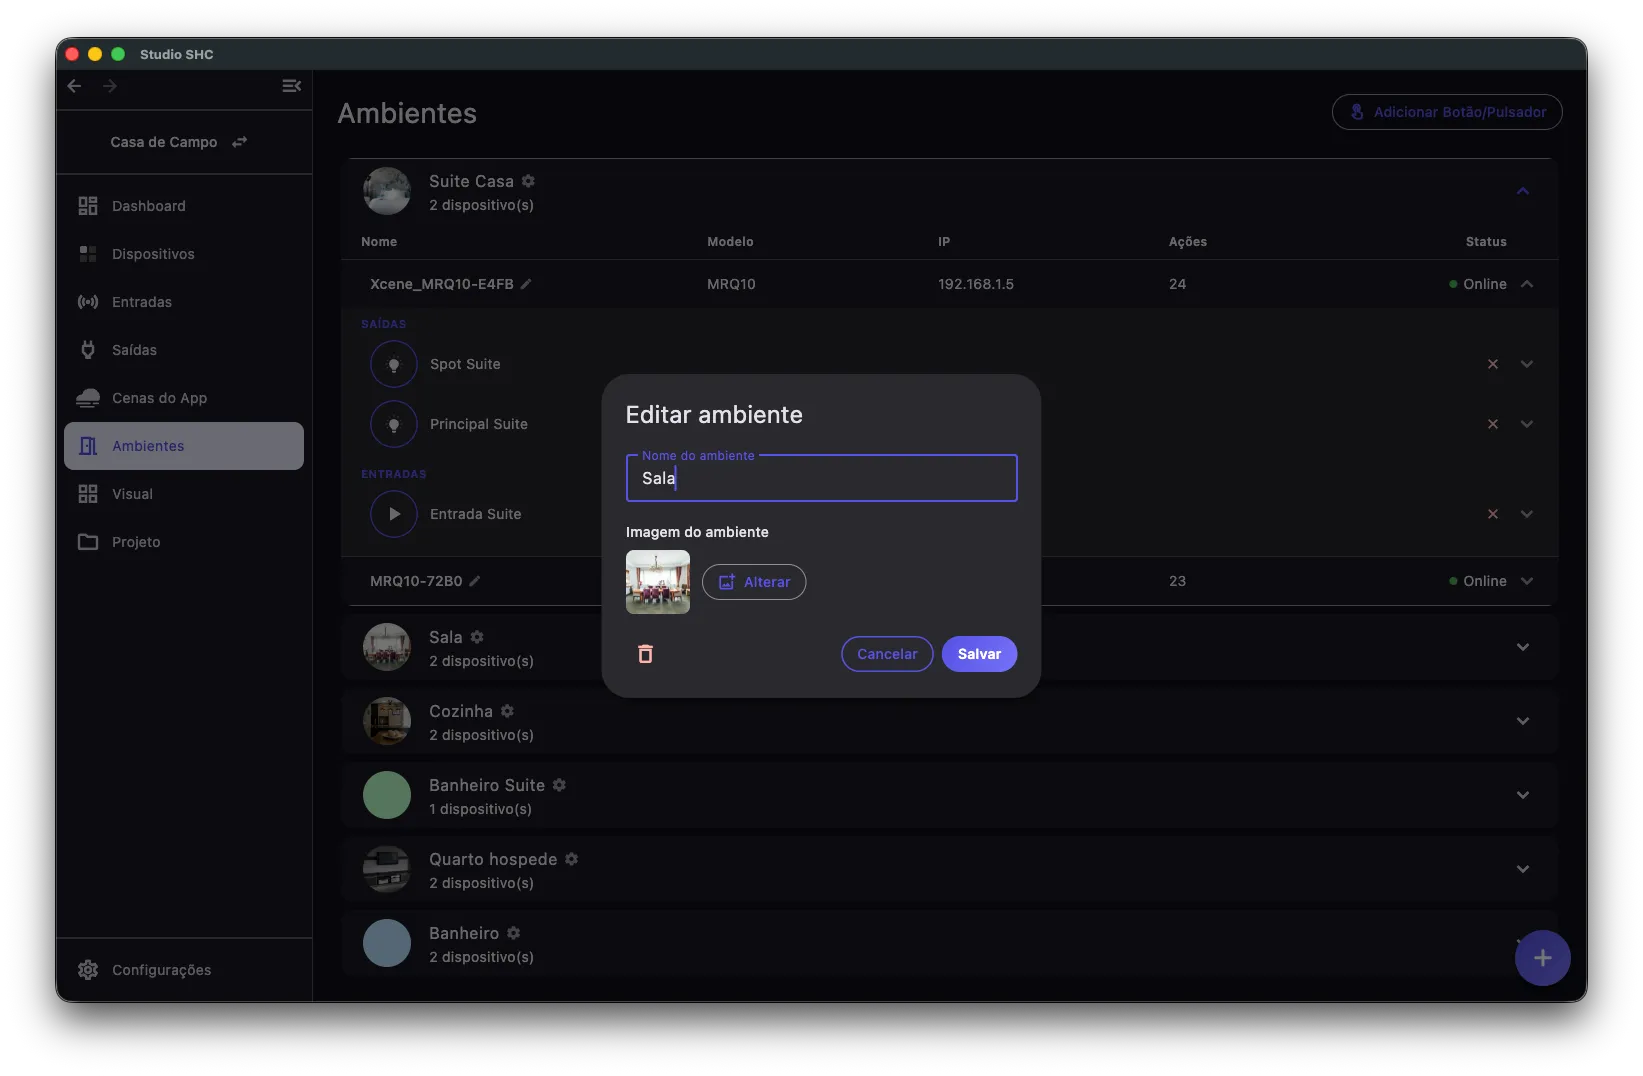Expand the Quarto hospede environment

tap(1523, 869)
